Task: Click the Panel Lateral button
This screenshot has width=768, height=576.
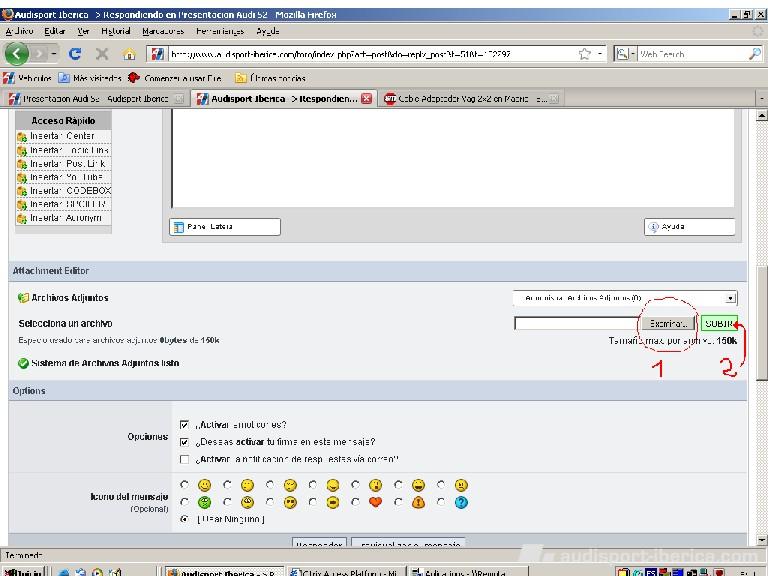Action: [x=225, y=227]
